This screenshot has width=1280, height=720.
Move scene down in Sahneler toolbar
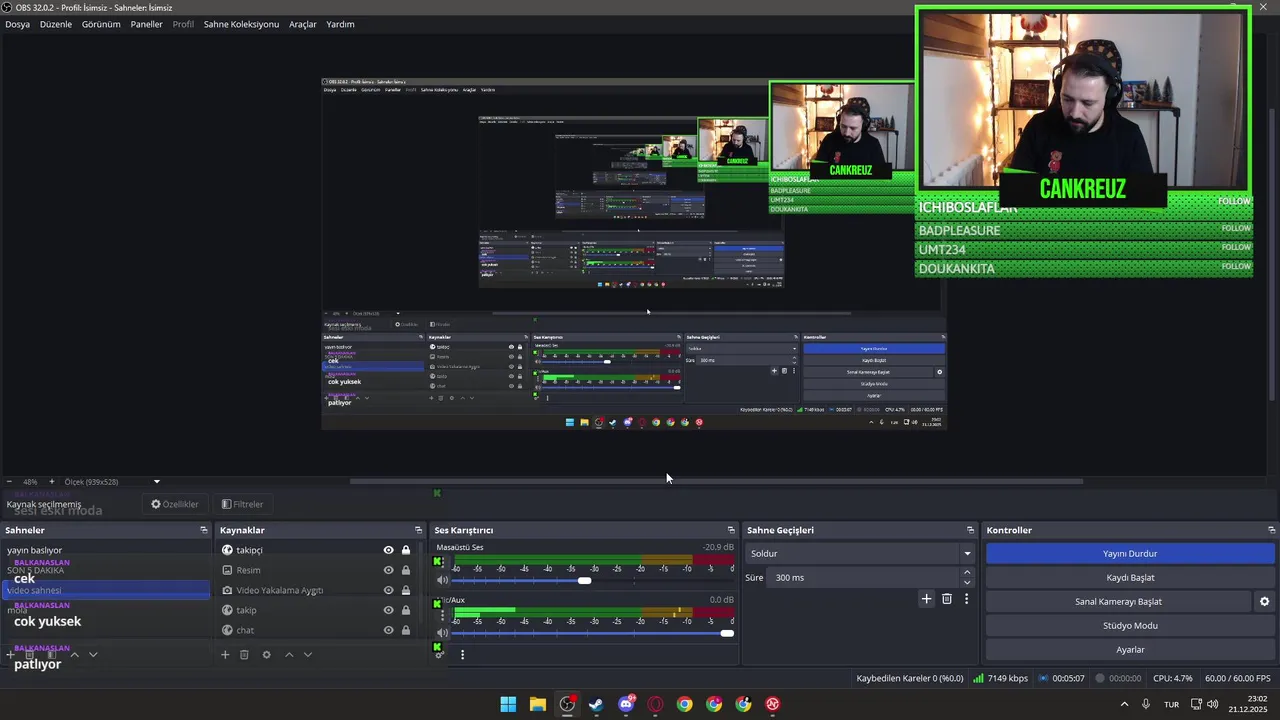93,655
